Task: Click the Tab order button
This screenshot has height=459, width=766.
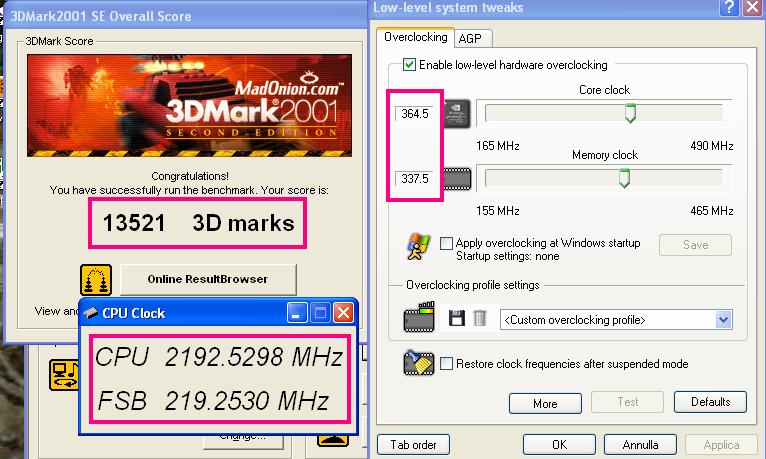Action: (413, 445)
